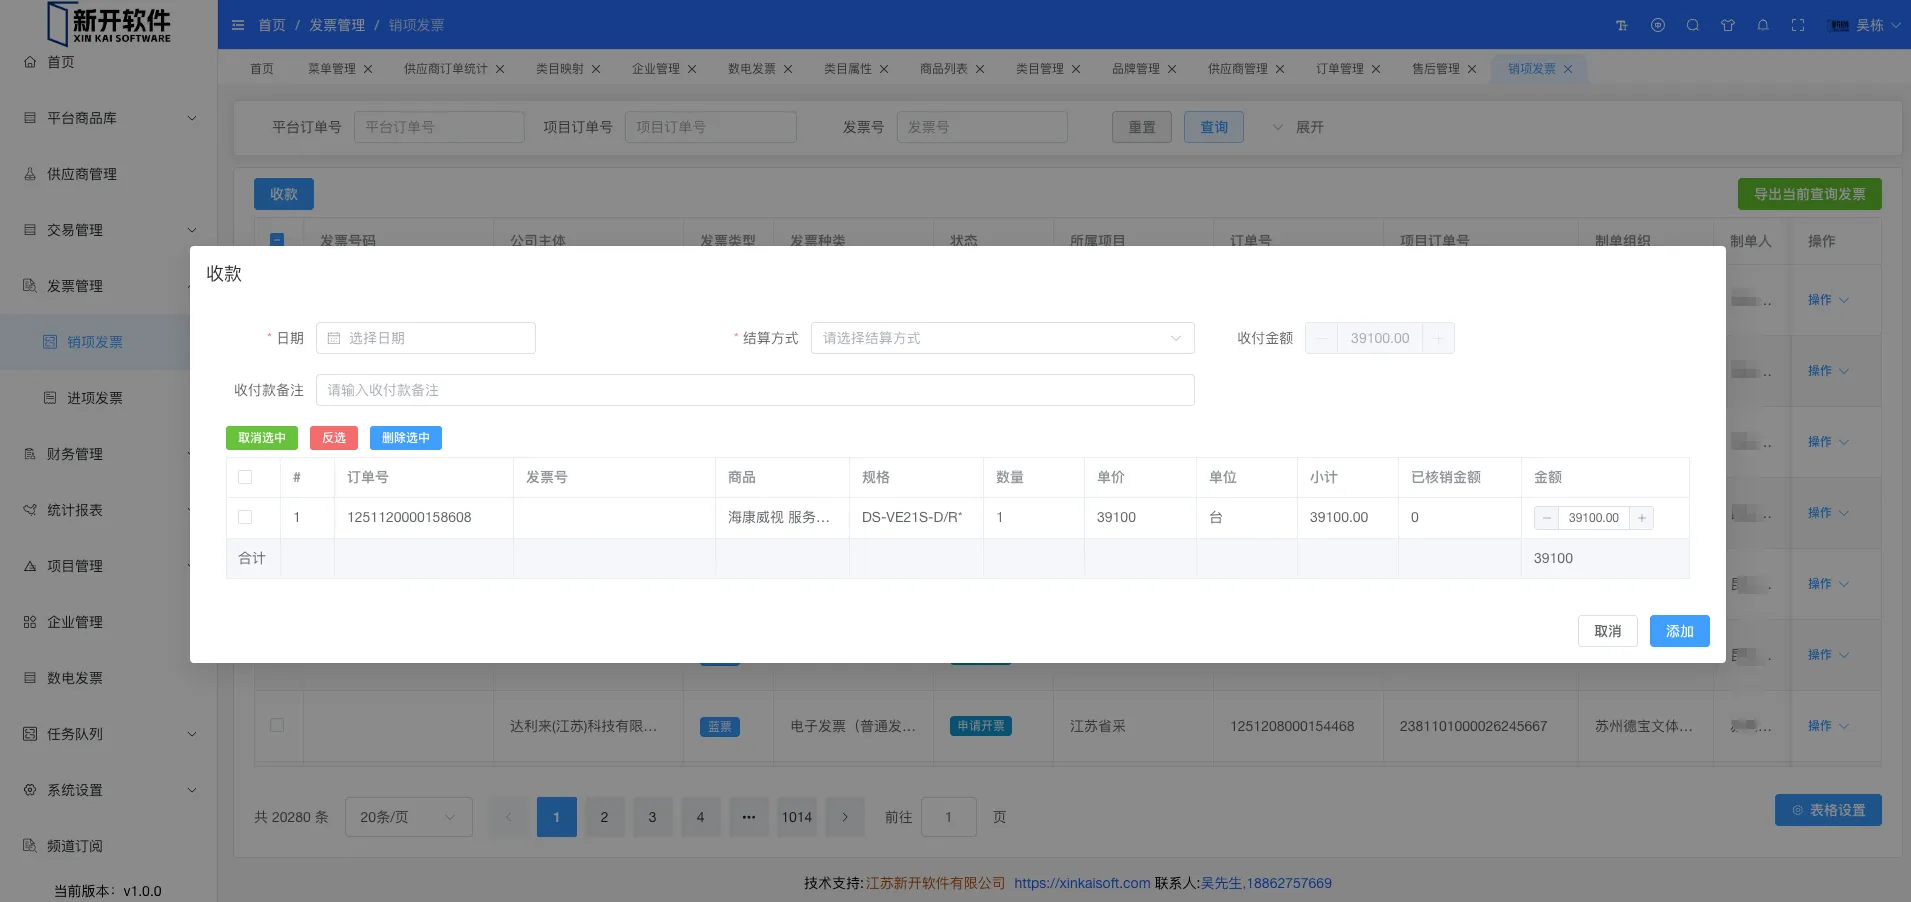The image size is (1911, 902).
Task: Click the hamburger menu collapse icon
Action: point(238,25)
